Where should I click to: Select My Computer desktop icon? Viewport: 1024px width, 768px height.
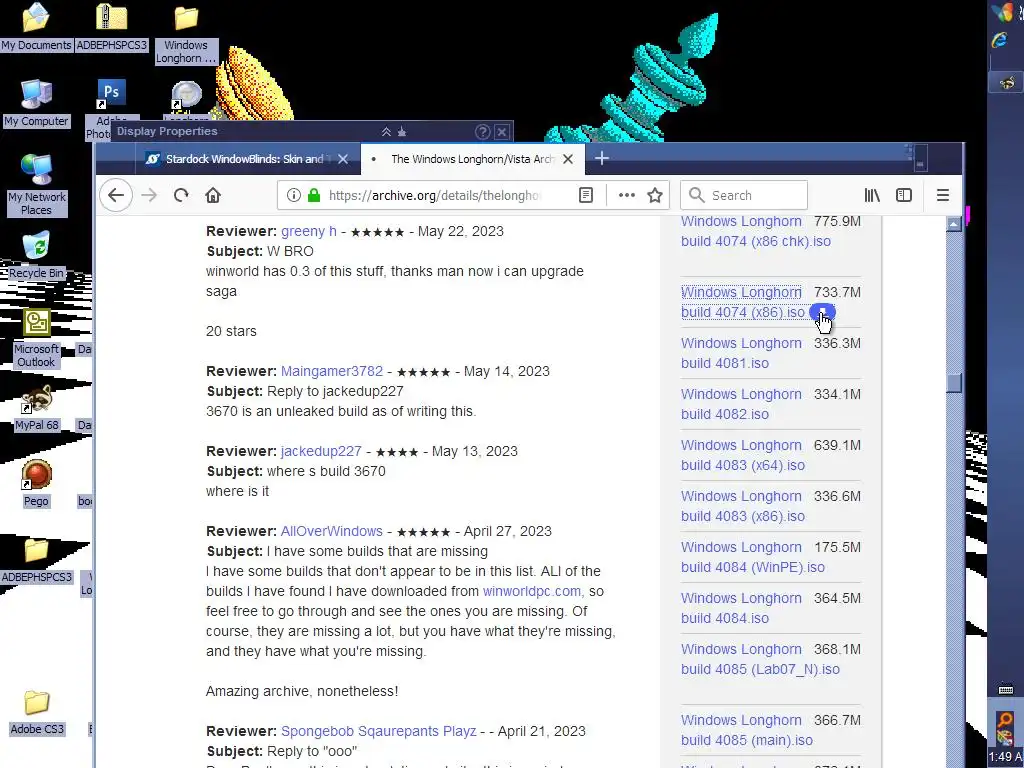[36, 103]
